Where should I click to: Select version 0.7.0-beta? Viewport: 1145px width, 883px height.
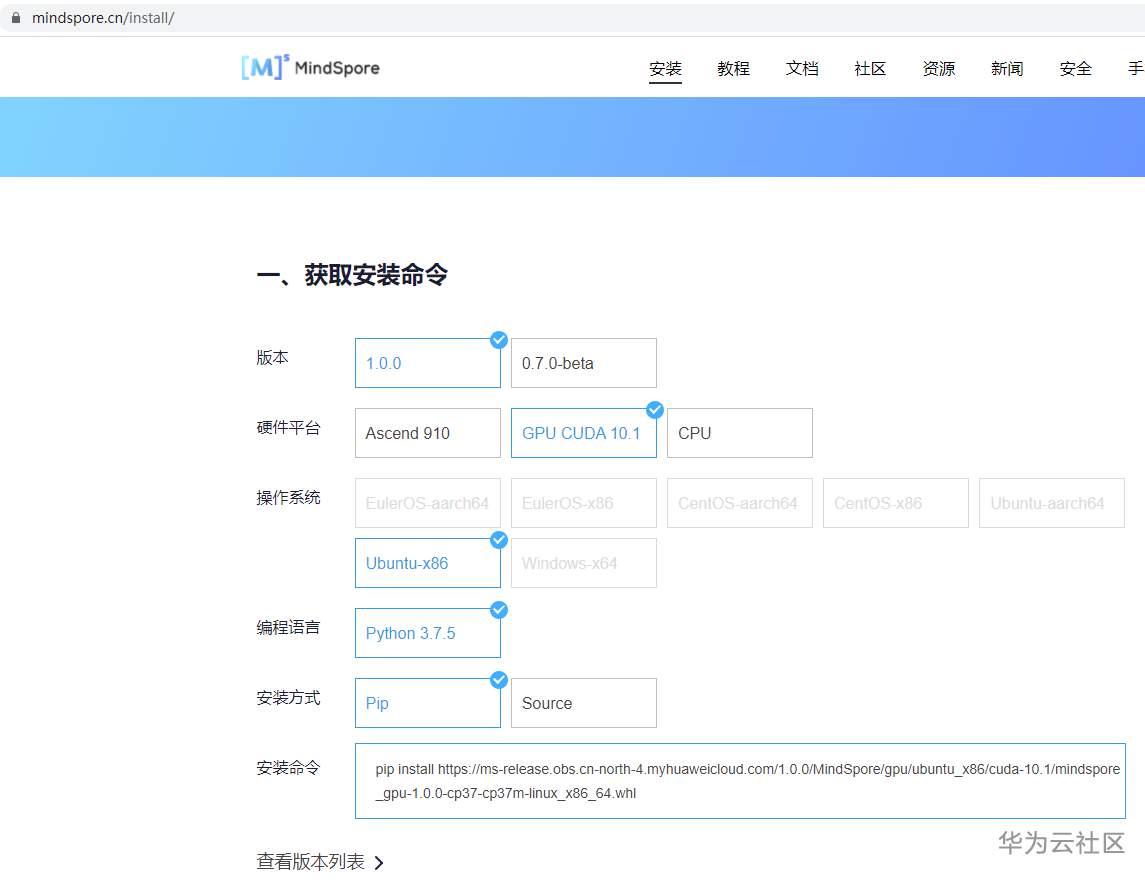(583, 363)
